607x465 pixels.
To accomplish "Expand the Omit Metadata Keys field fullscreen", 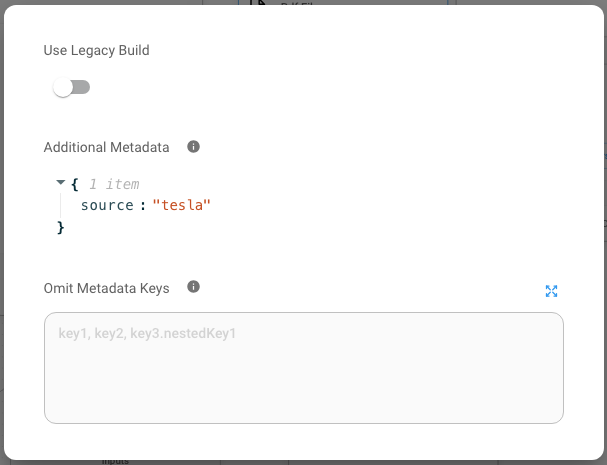I will [x=551, y=291].
